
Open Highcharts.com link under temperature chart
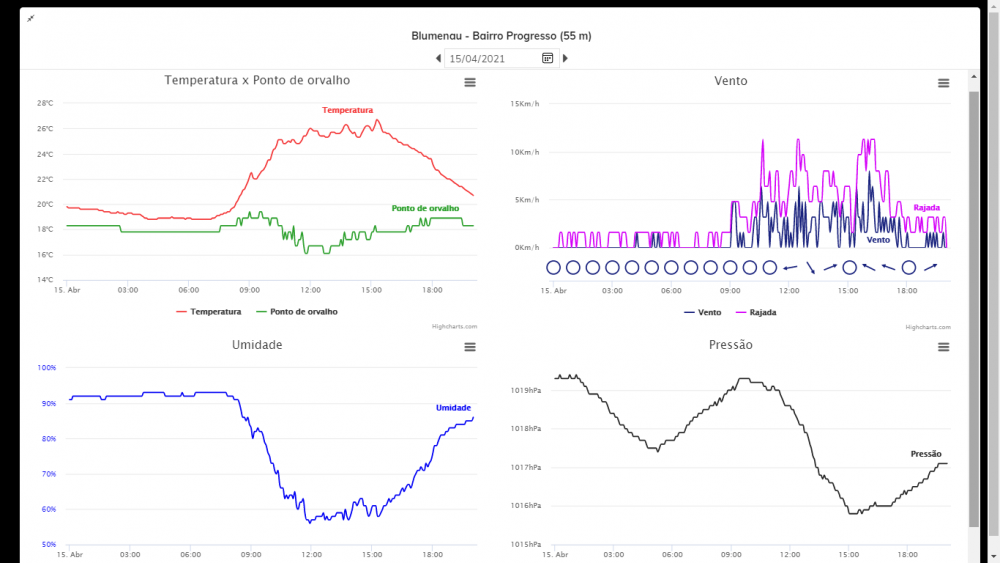[x=454, y=327]
